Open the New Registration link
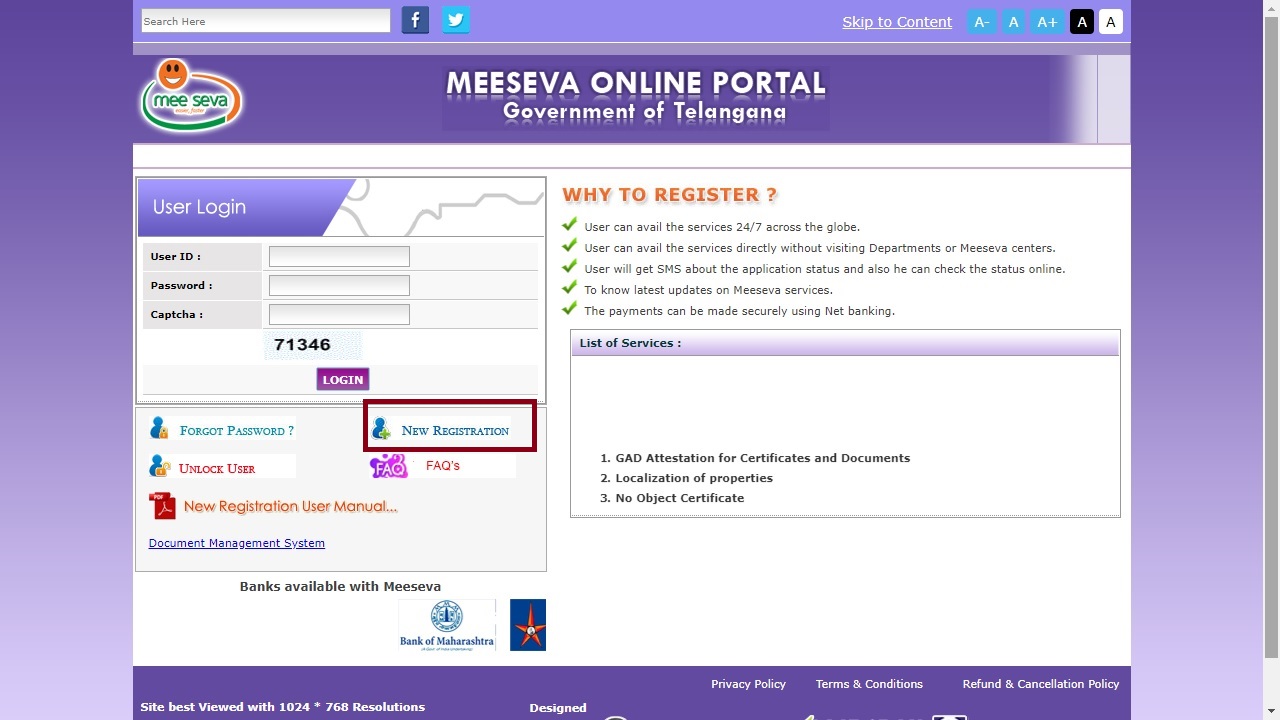This screenshot has width=1280, height=720. point(455,430)
